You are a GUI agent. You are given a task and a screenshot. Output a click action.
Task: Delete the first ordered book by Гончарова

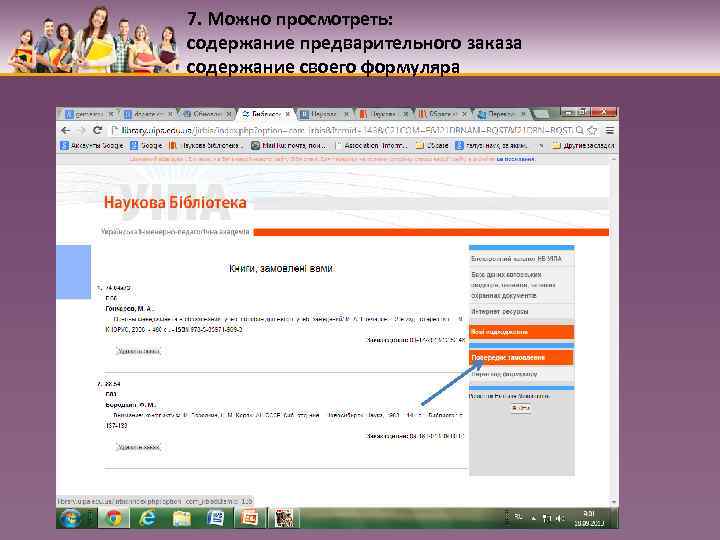click(138, 351)
